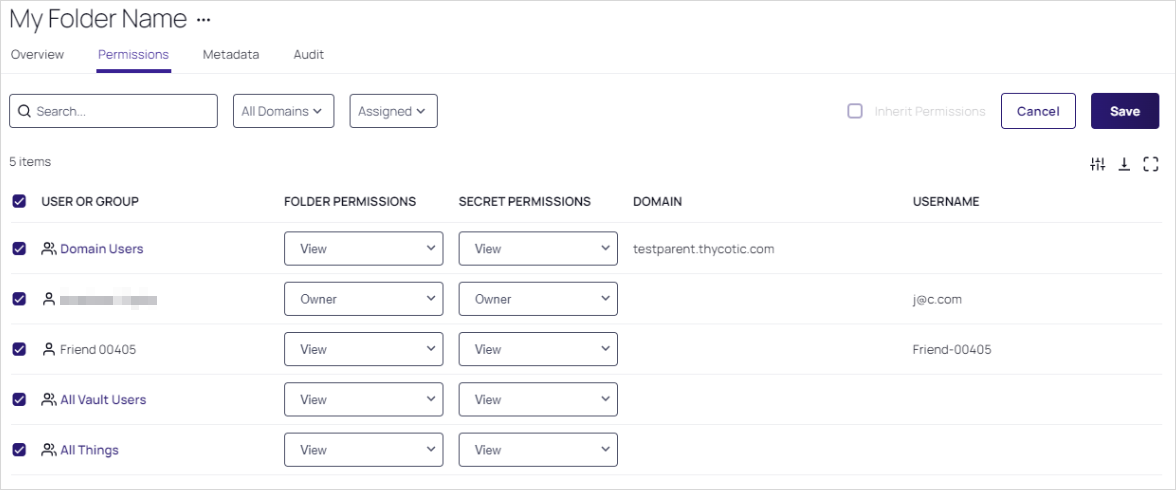Open Folder Permissions dropdown for Friend 00405
The image size is (1176, 490).
pos(363,349)
